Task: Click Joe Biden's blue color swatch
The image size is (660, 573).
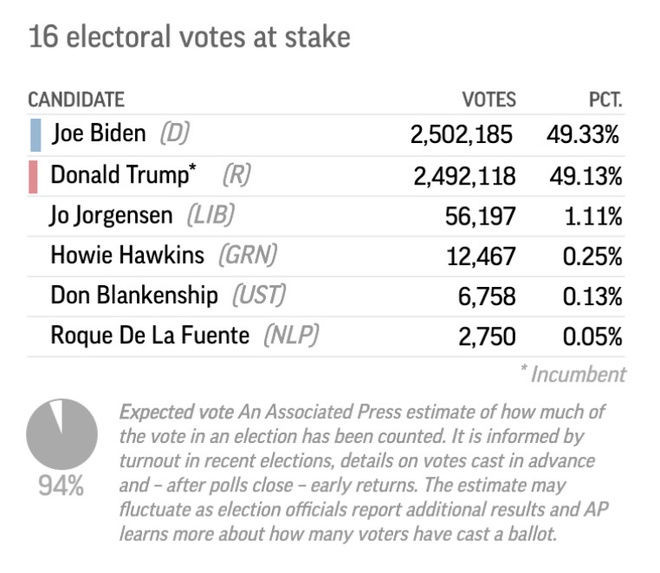Action: 35,134
